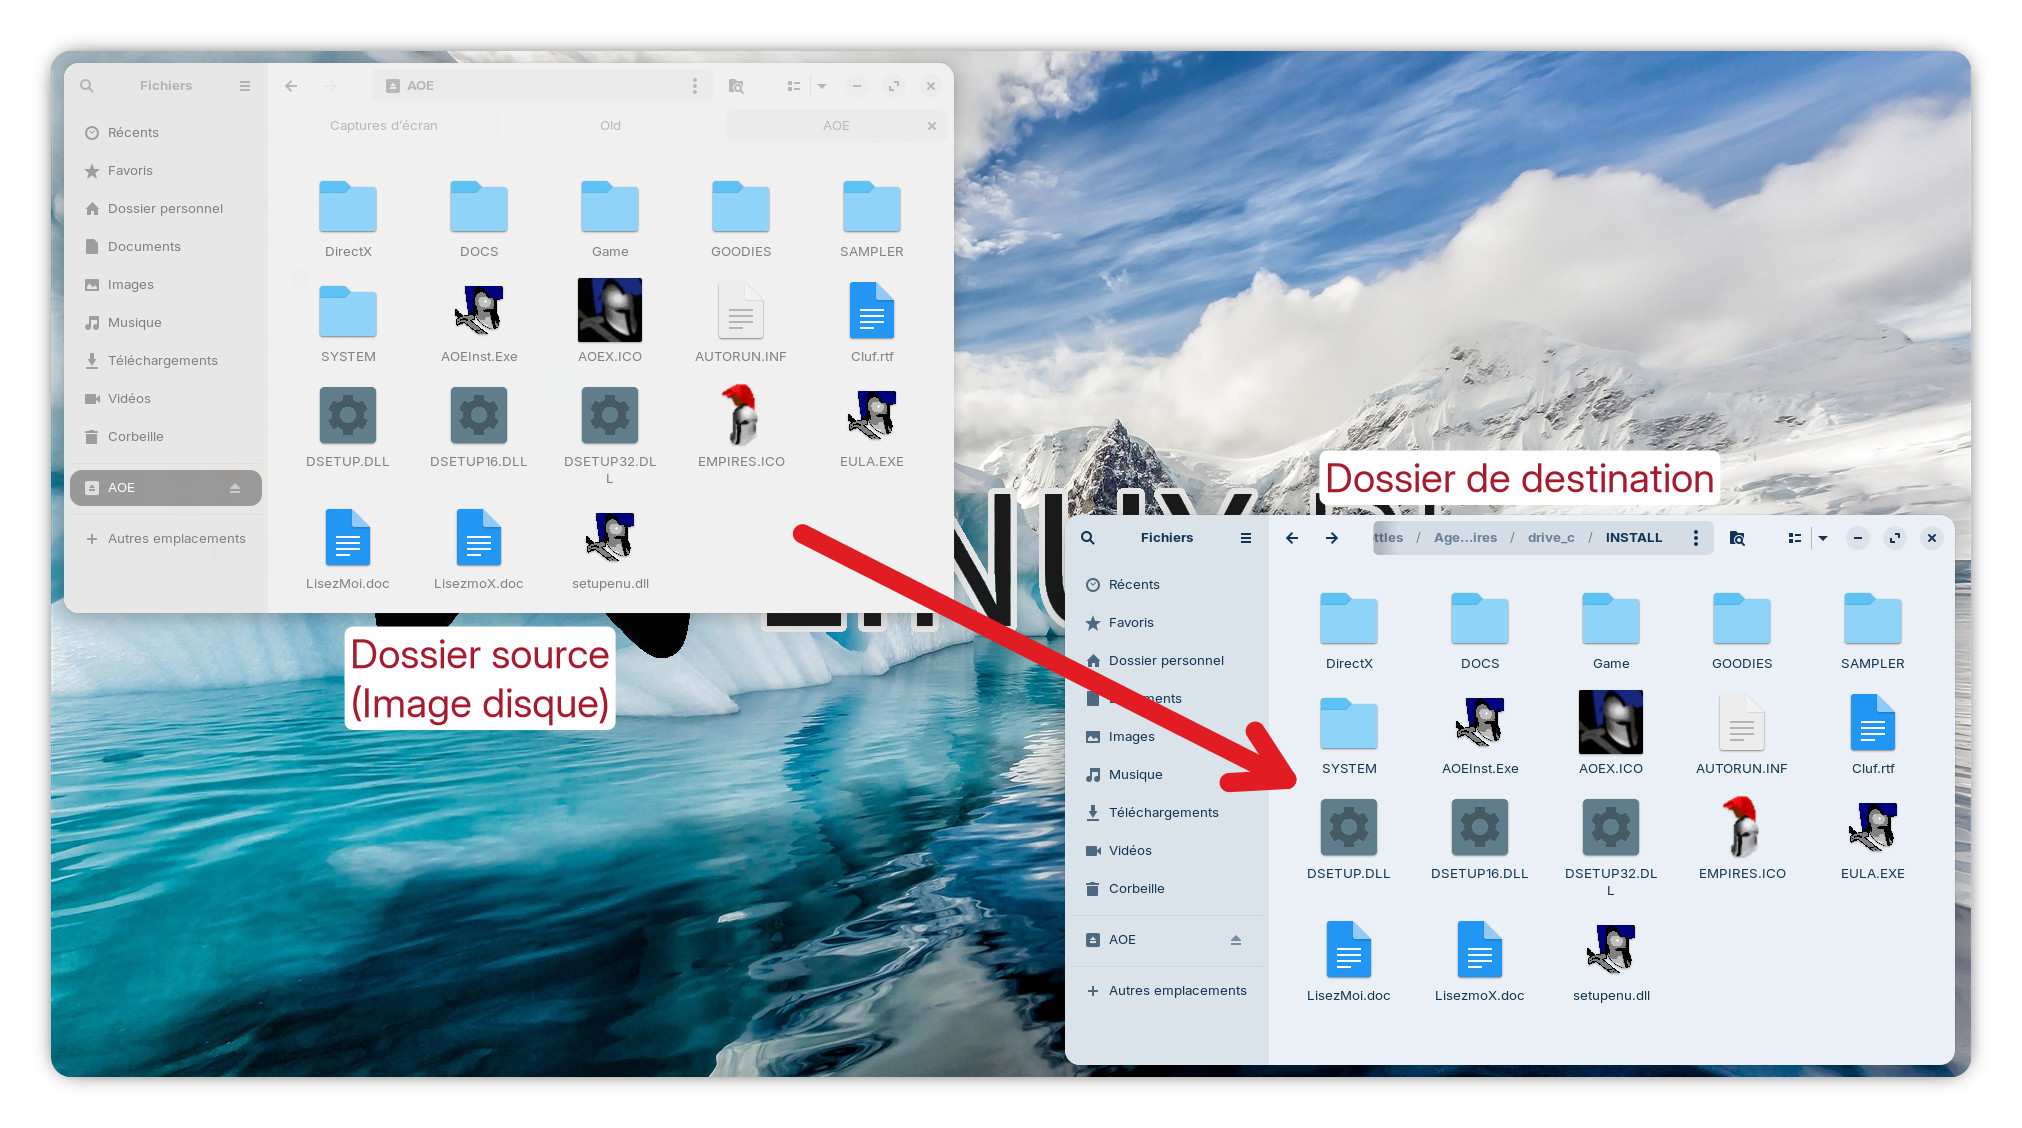This screenshot has height=1128, width=2022.
Task: Switch to Captures d'écran tab
Action: pos(384,126)
